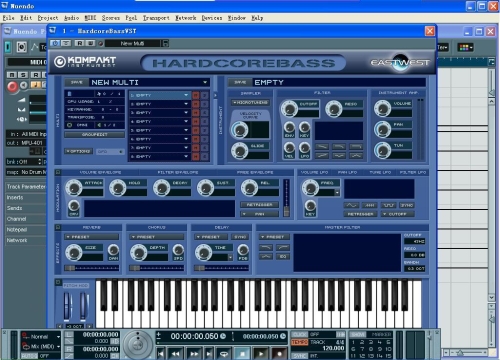Open the Microtuning dropdown
This screenshot has width=500, height=360.
pyautogui.click(x=250, y=102)
